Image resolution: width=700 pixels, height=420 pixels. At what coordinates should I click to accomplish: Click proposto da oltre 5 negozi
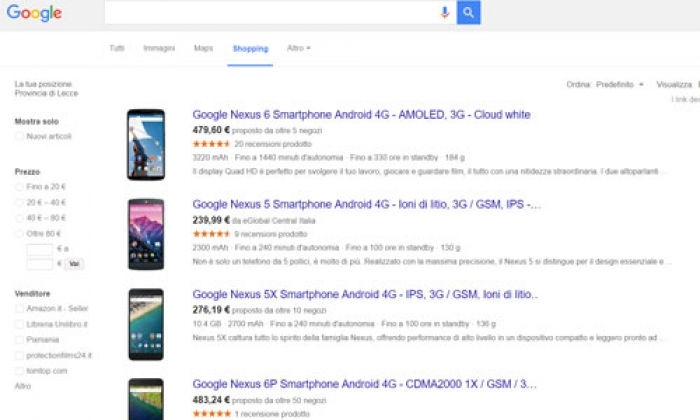[277, 131]
